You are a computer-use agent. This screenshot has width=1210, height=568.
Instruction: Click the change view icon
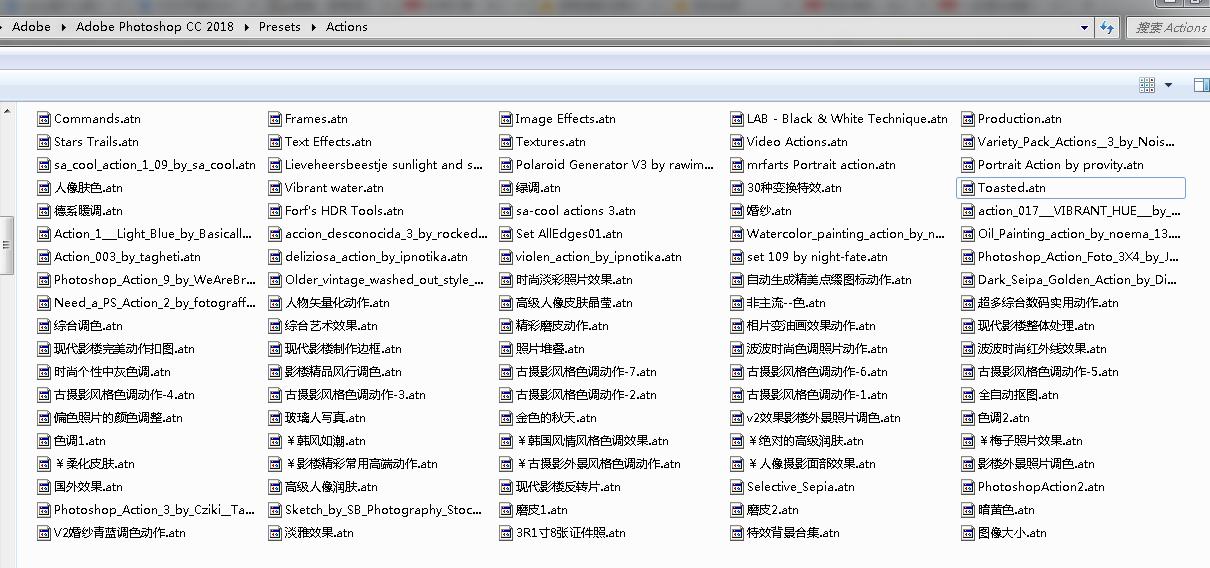pyautogui.click(x=1147, y=86)
